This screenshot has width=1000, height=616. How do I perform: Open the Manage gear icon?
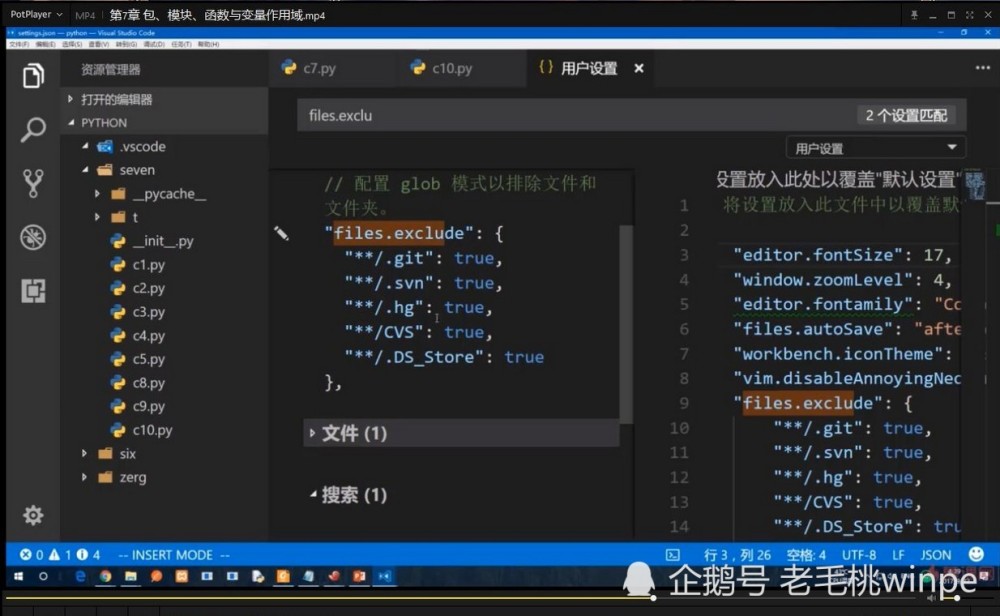pos(33,515)
